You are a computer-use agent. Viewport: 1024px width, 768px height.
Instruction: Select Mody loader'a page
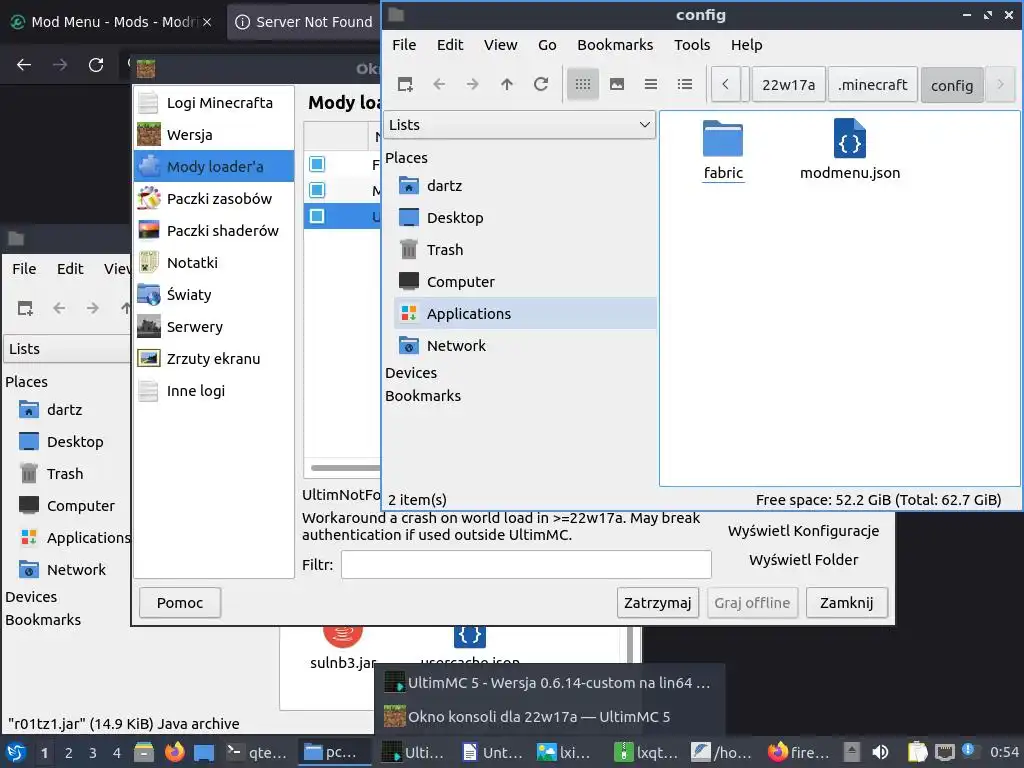214,167
